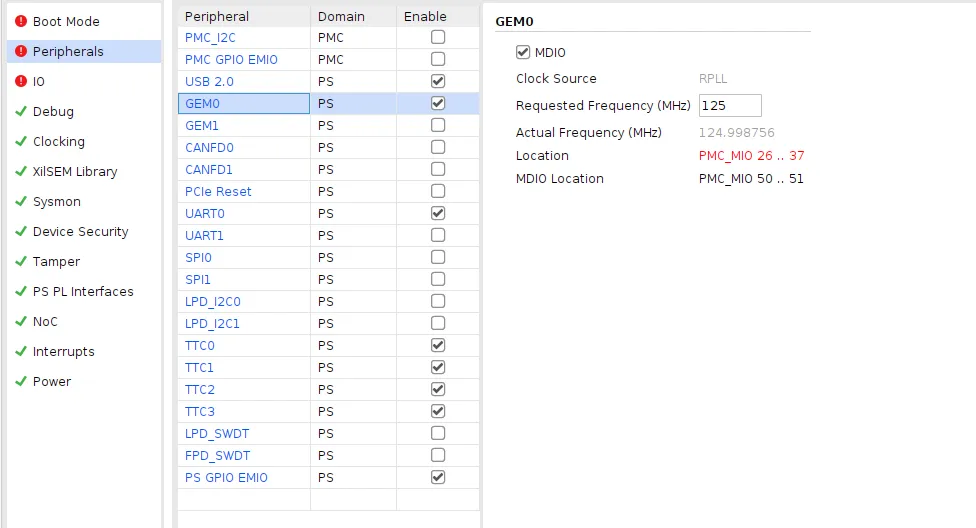This screenshot has width=976, height=528.
Task: Uncheck the MDIO checkbox for GEM0
Action: (523, 52)
